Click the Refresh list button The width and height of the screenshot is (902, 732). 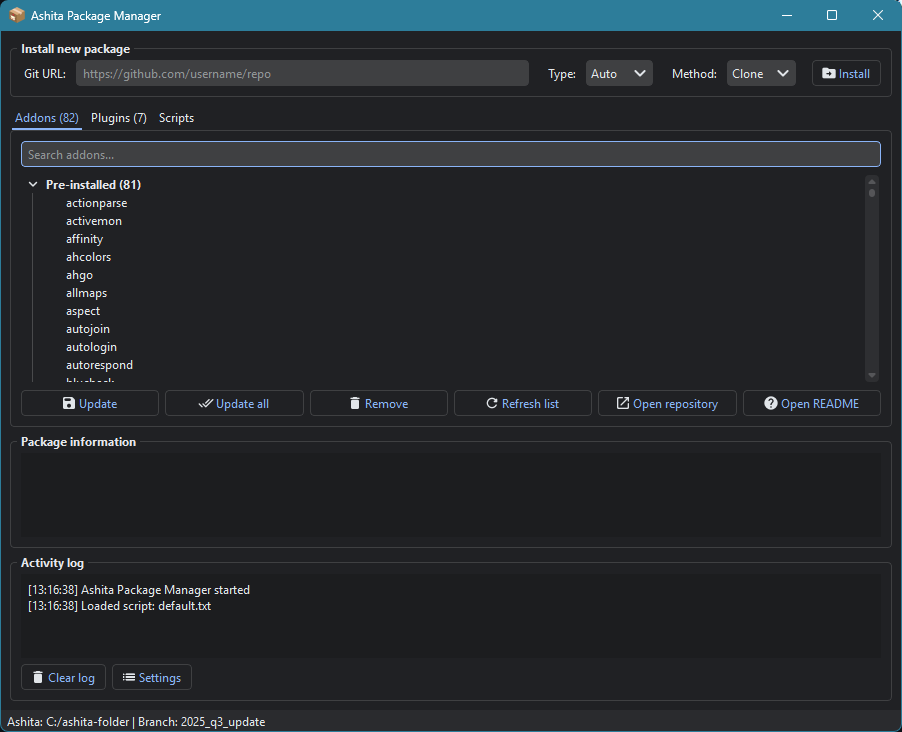(x=522, y=403)
